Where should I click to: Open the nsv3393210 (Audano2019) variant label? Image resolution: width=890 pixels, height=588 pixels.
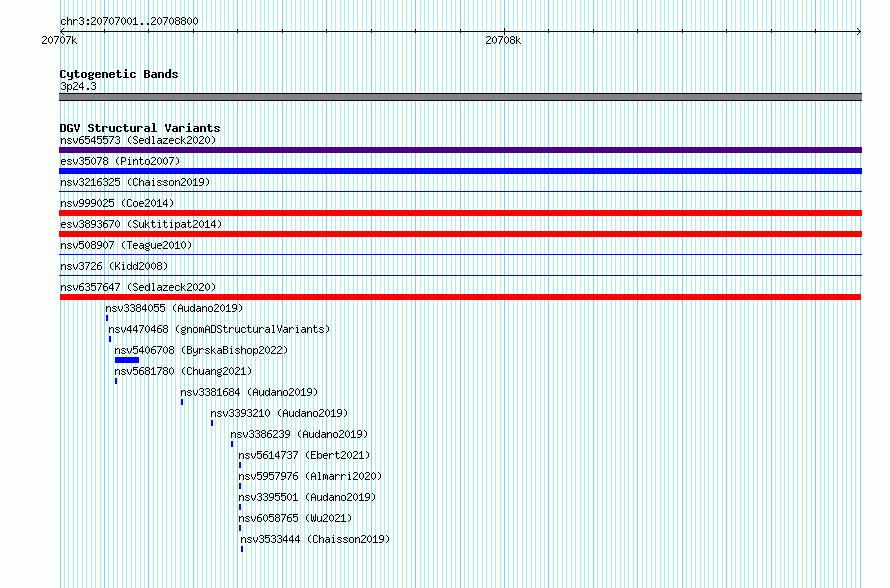pos(279,413)
